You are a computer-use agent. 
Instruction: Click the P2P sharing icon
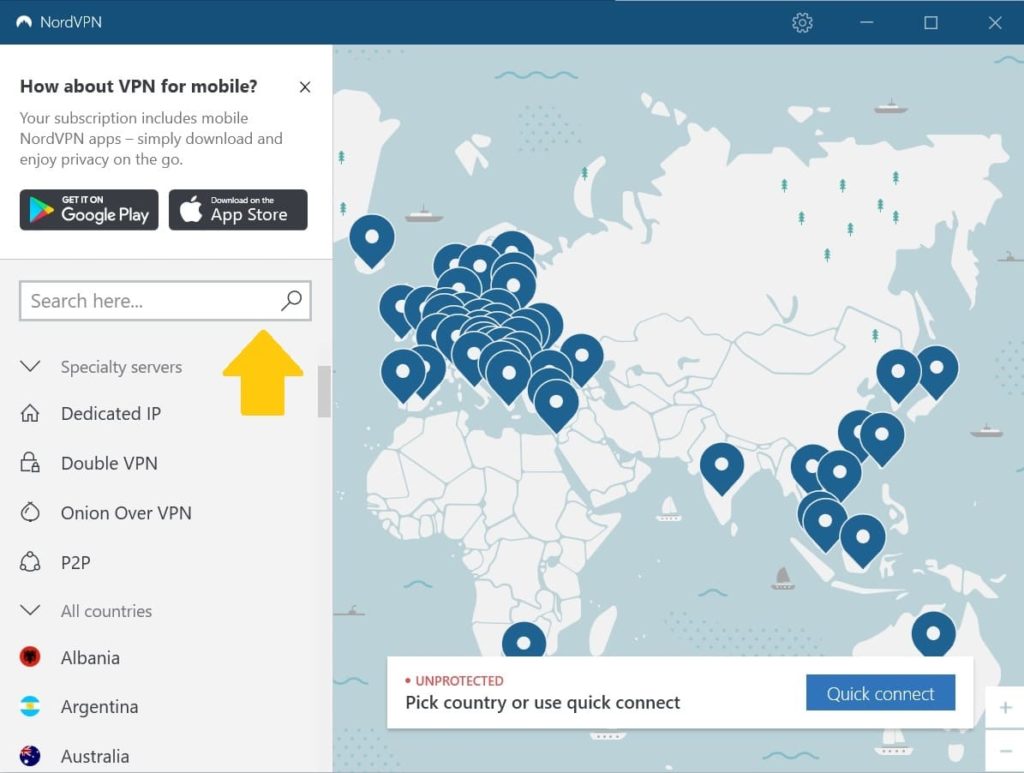[30, 562]
